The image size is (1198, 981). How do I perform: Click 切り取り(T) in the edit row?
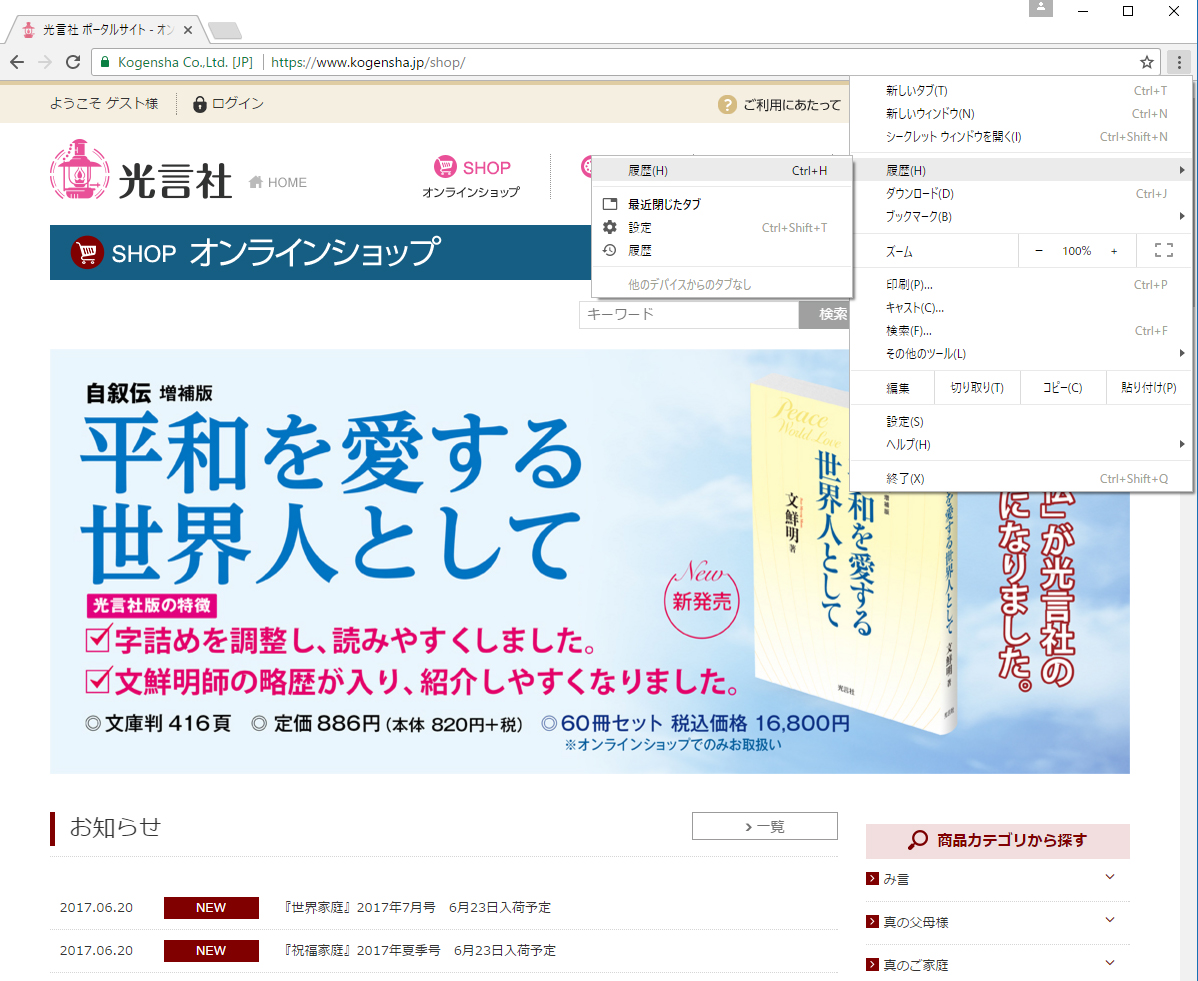coord(977,387)
